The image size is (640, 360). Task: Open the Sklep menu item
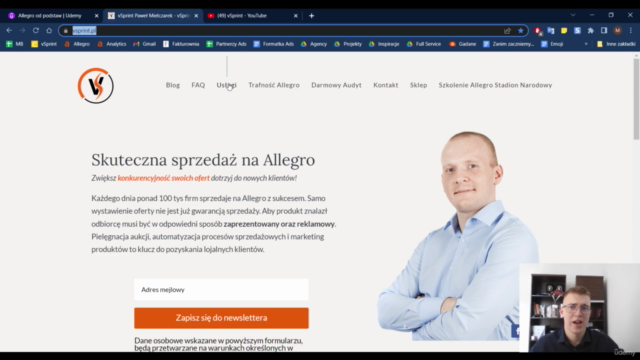[418, 85]
